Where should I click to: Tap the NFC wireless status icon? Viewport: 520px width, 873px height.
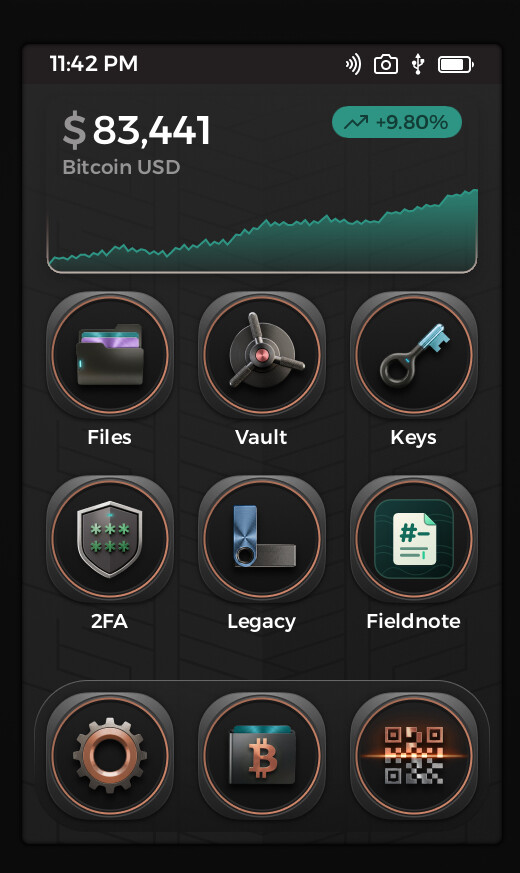click(x=353, y=65)
